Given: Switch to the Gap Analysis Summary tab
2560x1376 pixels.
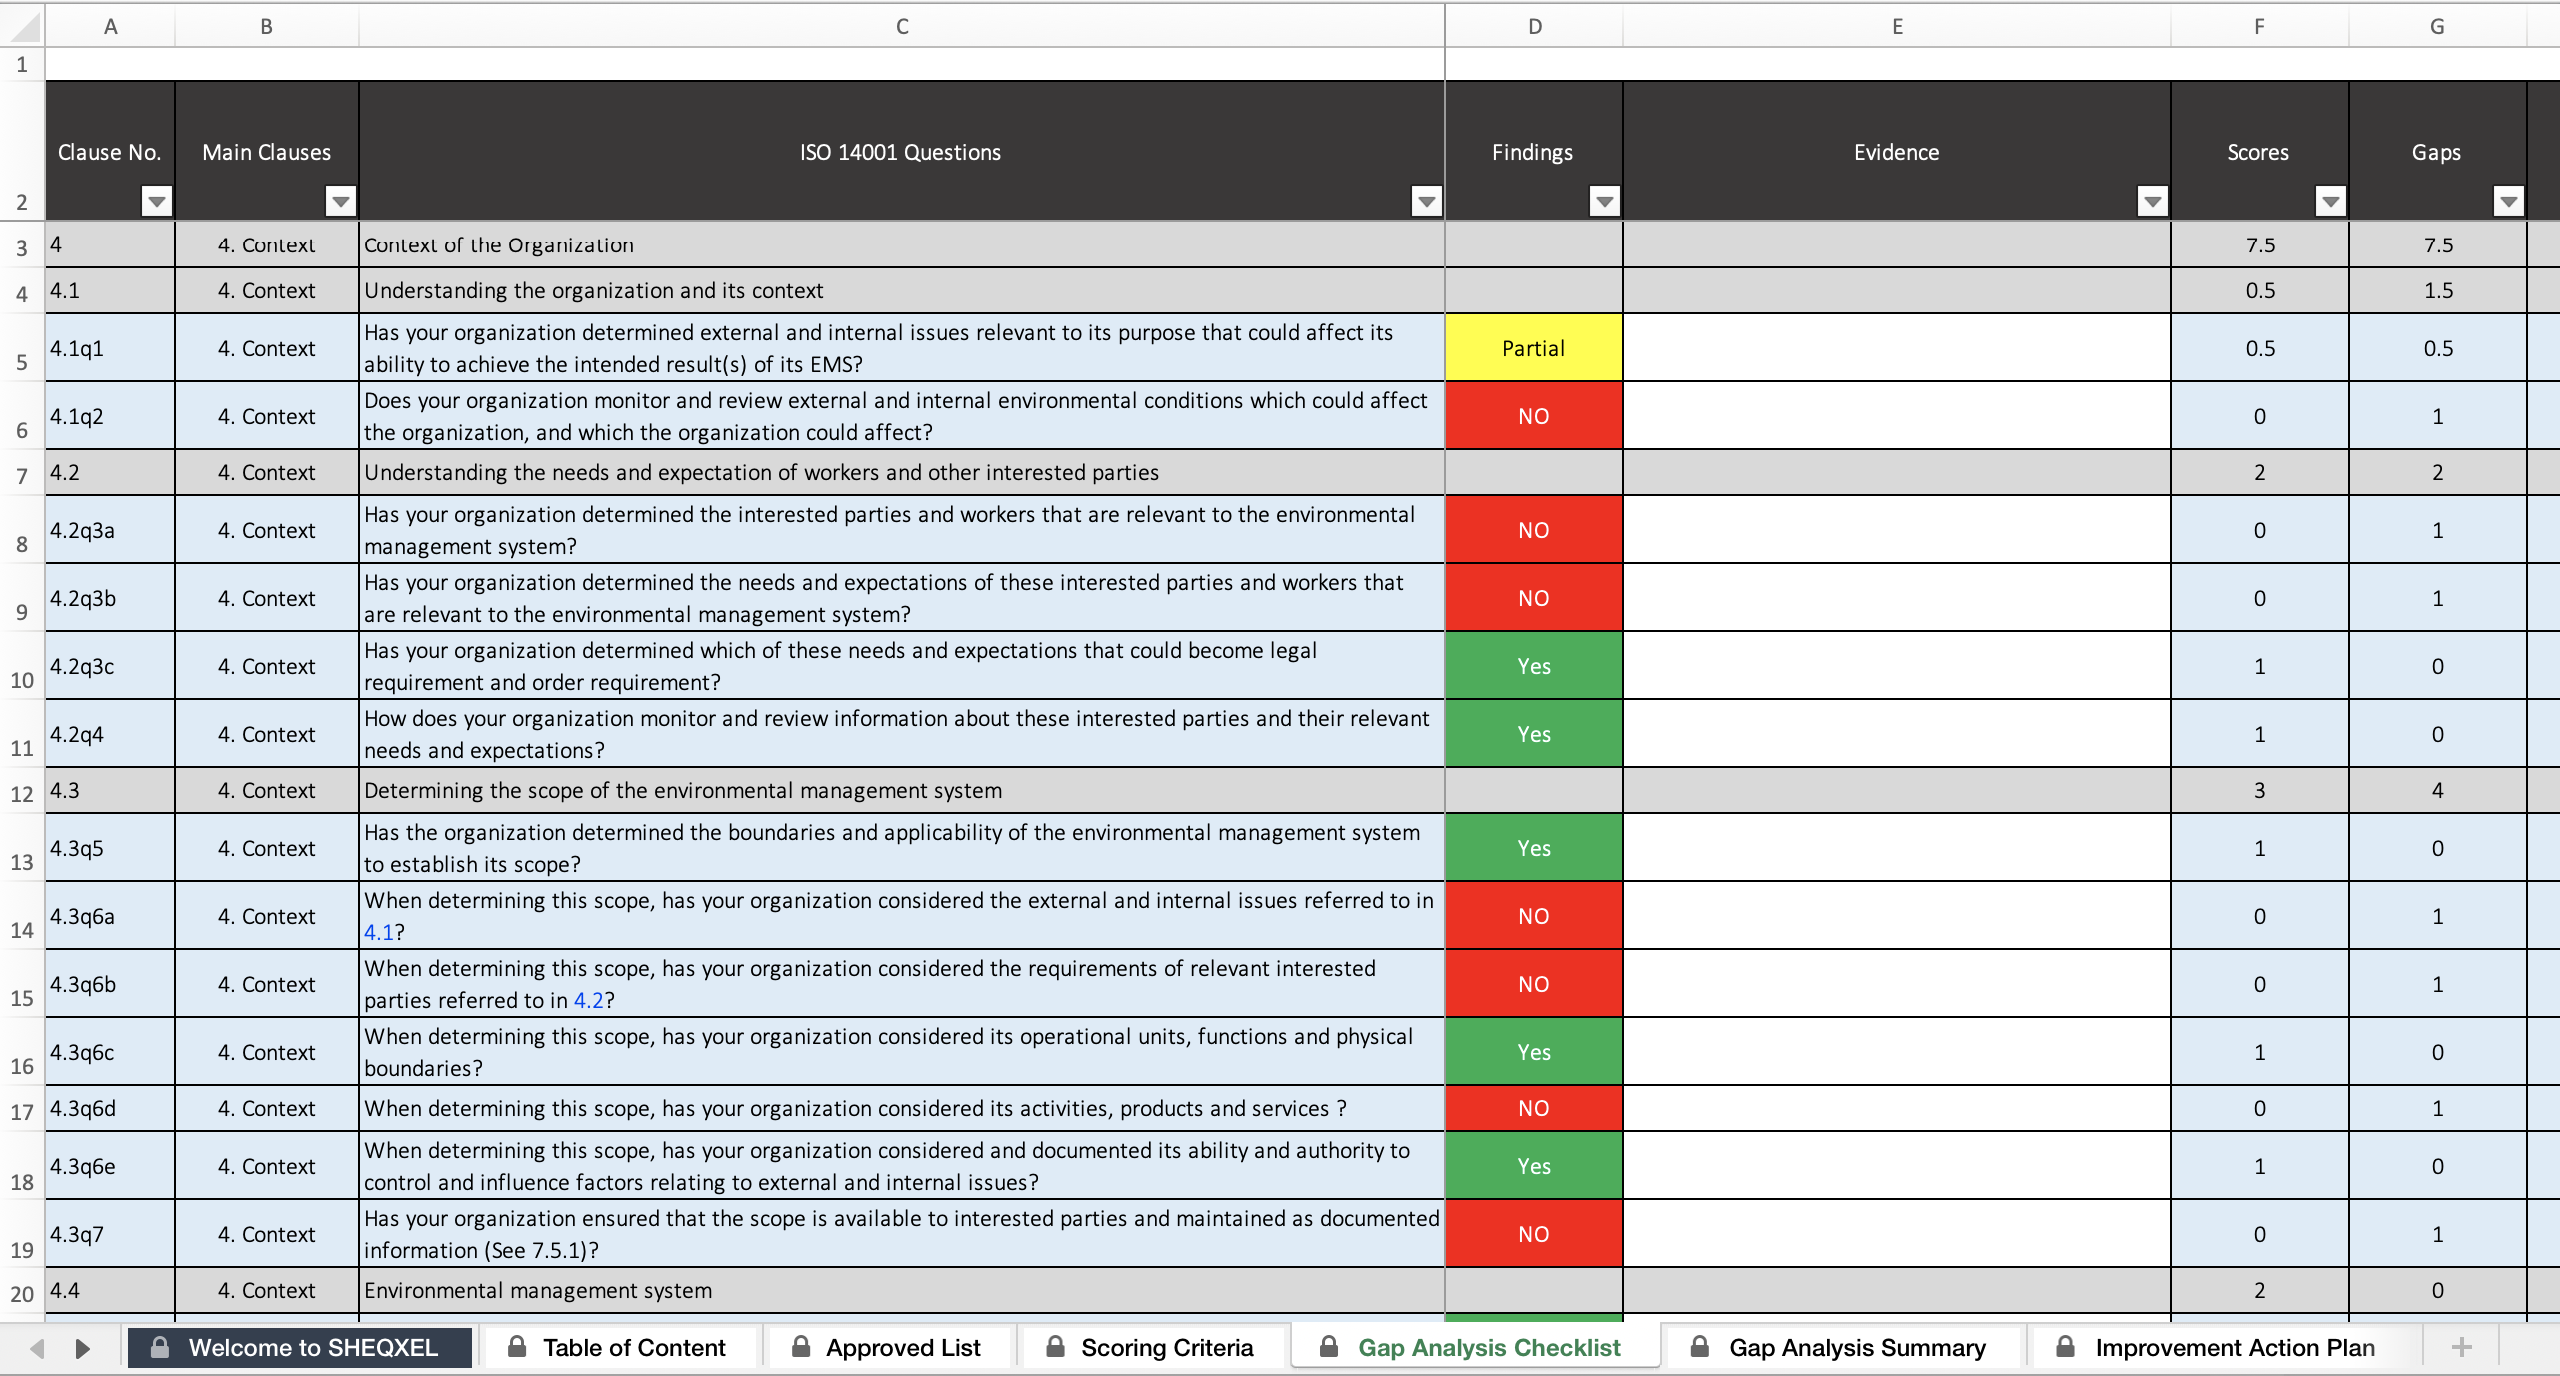Looking at the screenshot, I should [1856, 1347].
